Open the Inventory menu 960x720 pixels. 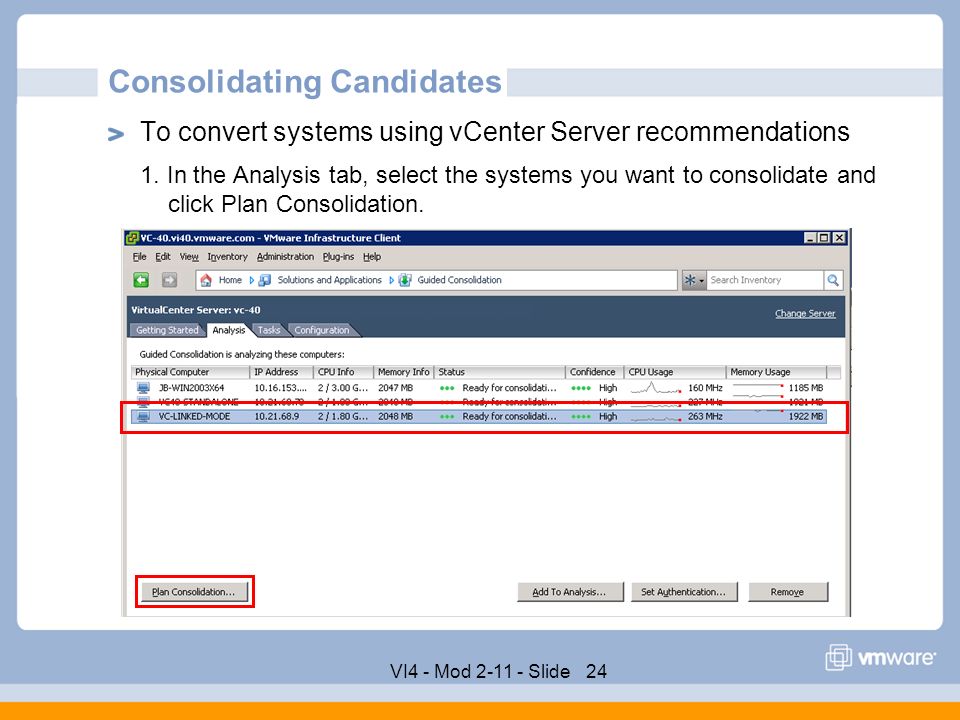click(227, 257)
